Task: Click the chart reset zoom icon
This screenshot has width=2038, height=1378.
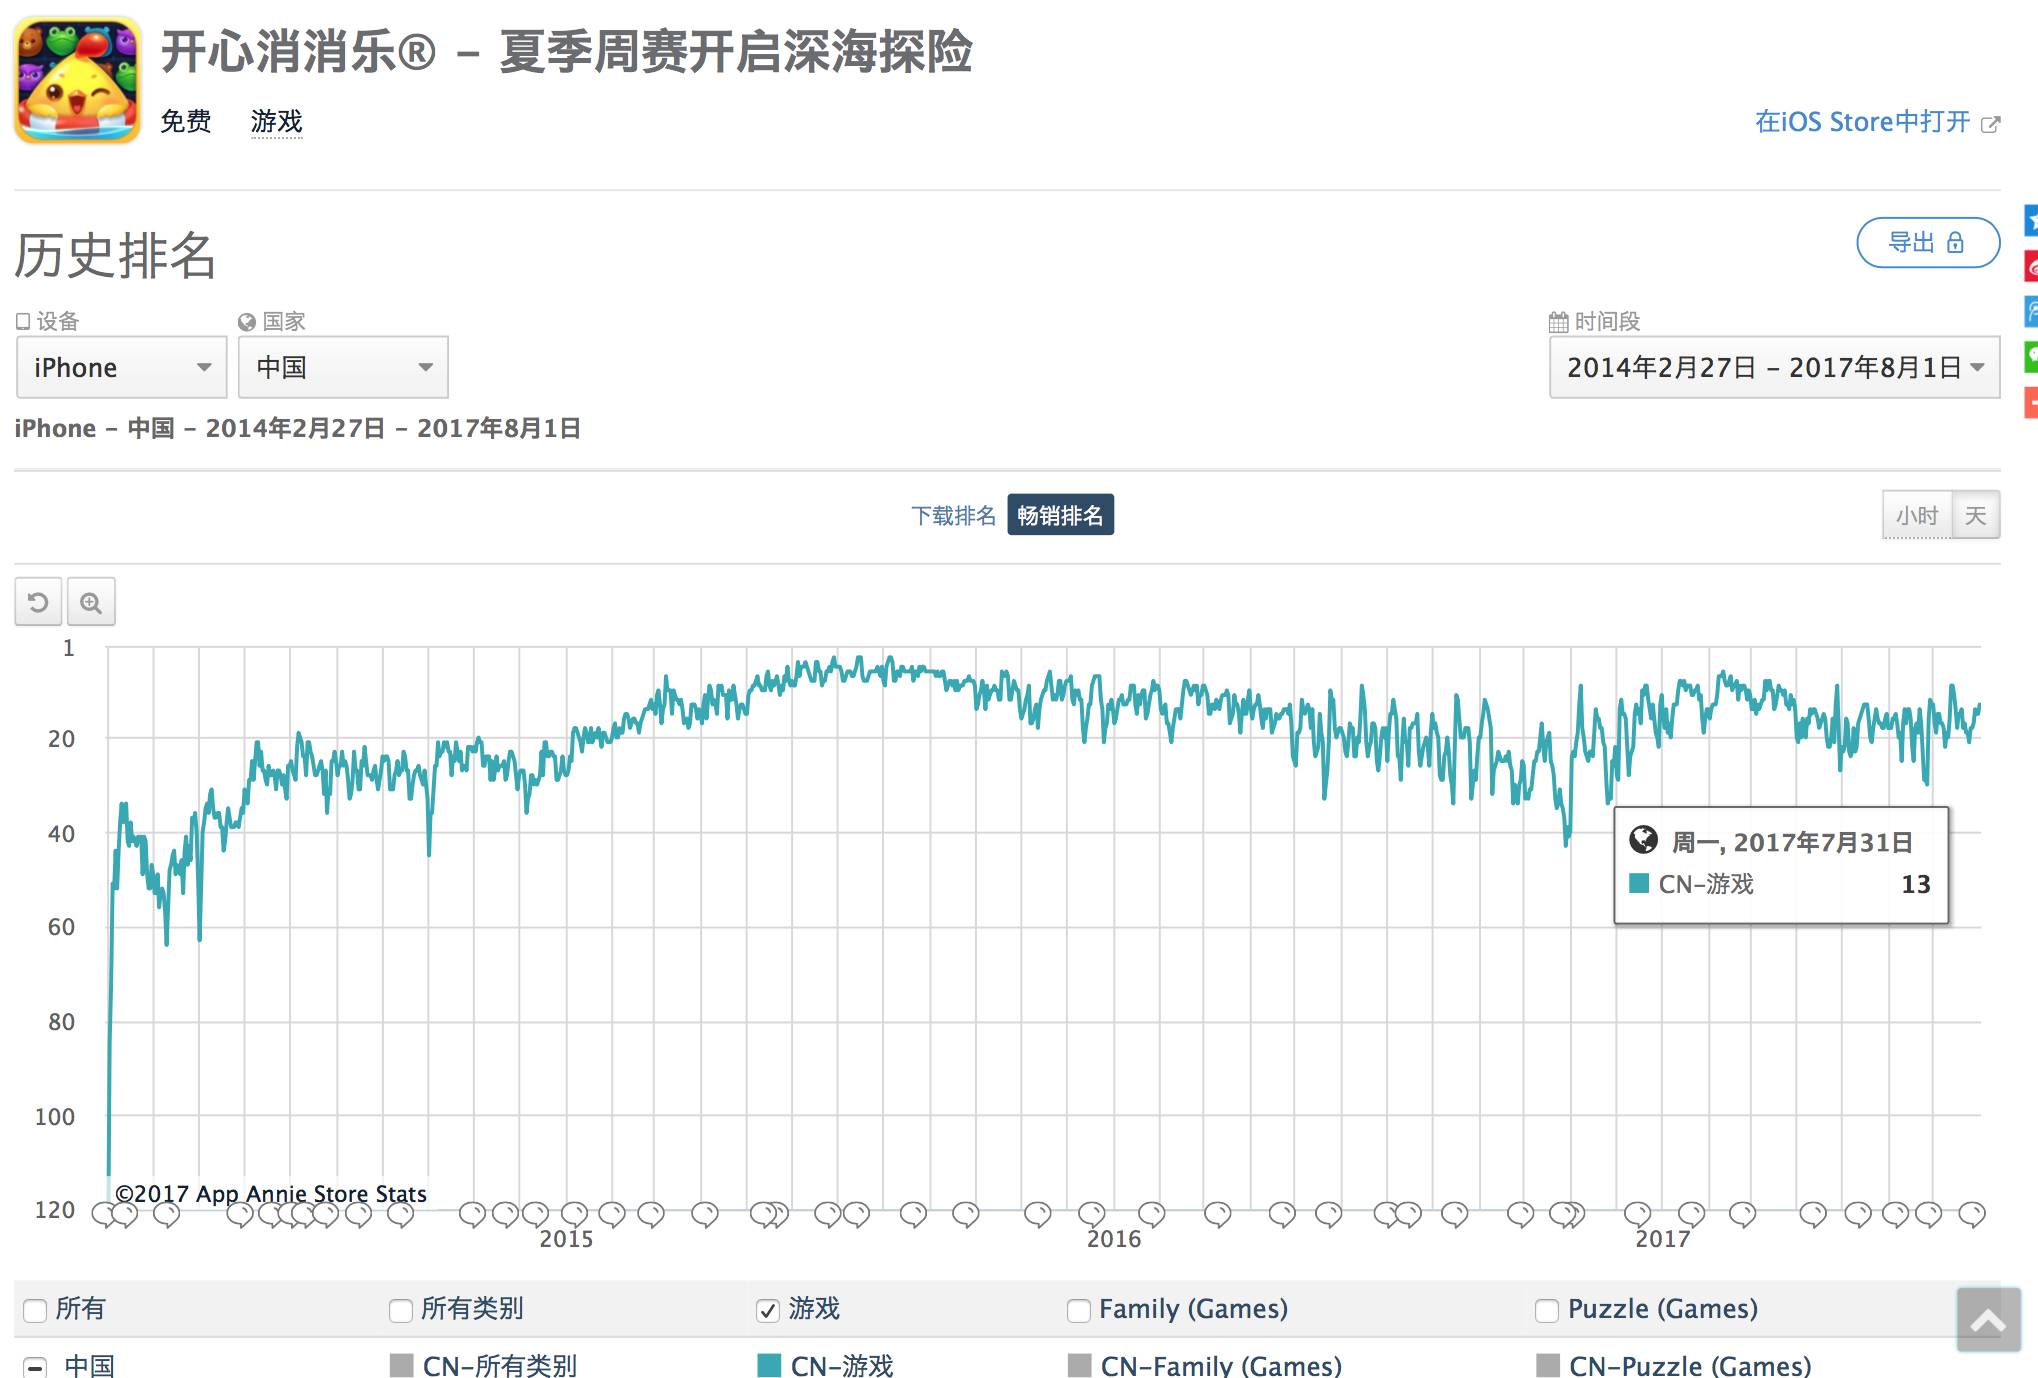Action: click(38, 602)
